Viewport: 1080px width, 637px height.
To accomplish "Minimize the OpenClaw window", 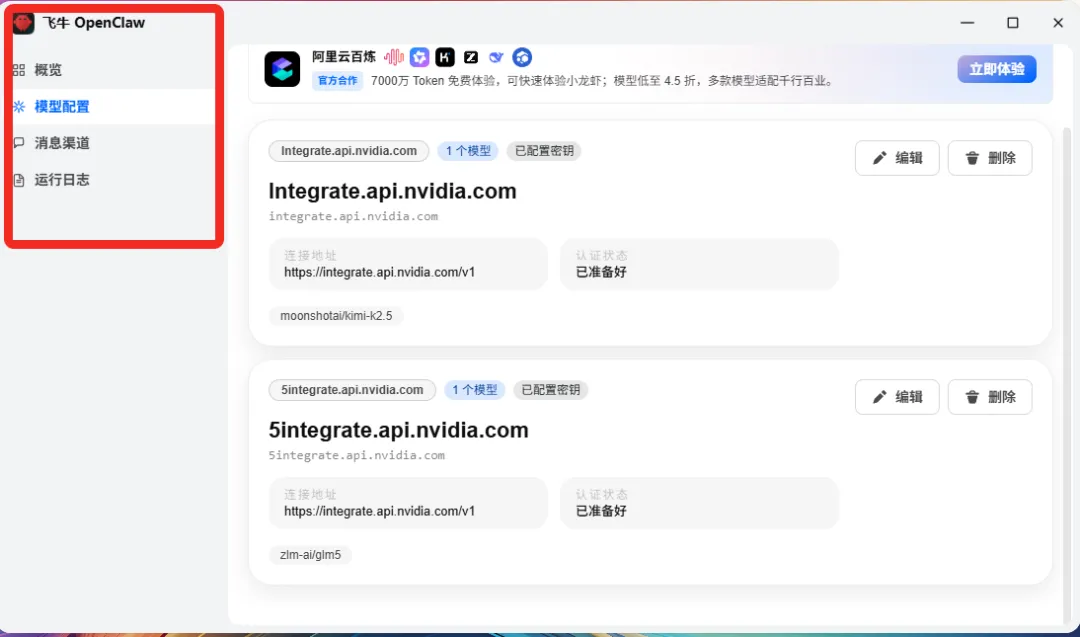I will 967,23.
